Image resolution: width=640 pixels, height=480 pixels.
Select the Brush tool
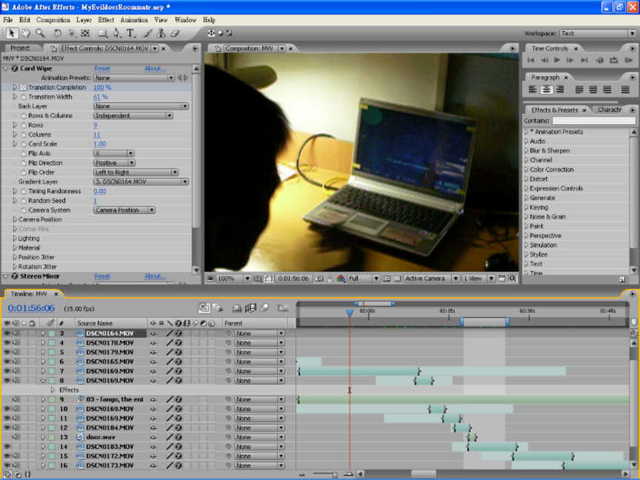tap(148, 33)
